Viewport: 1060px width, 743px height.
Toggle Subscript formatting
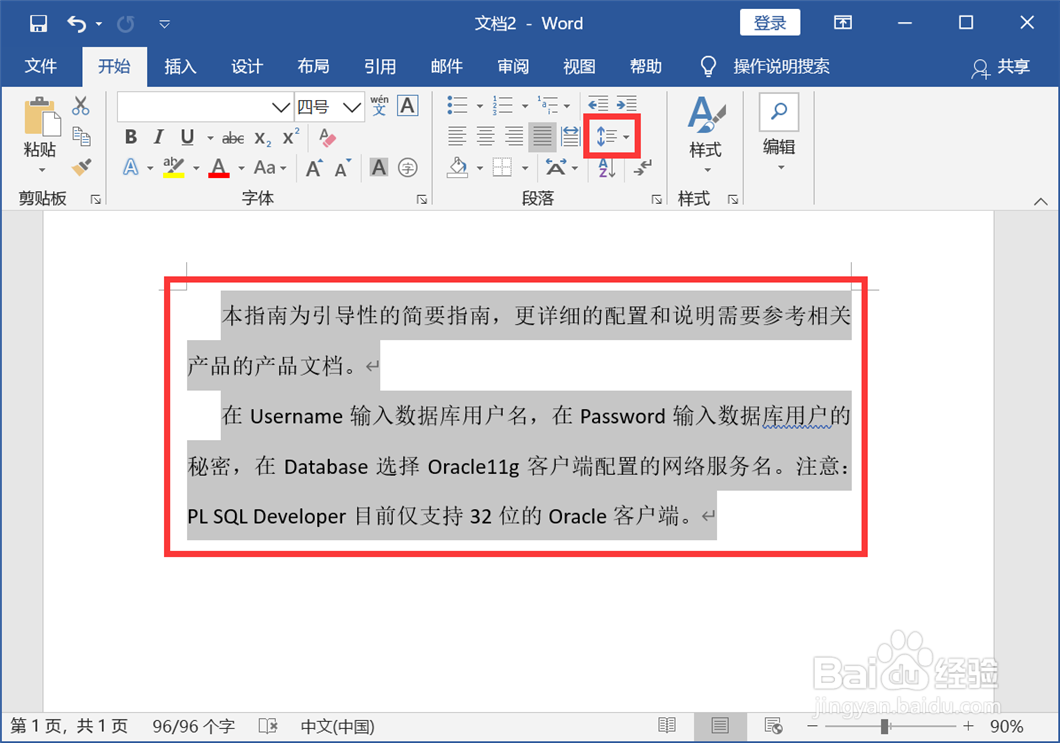[262, 138]
